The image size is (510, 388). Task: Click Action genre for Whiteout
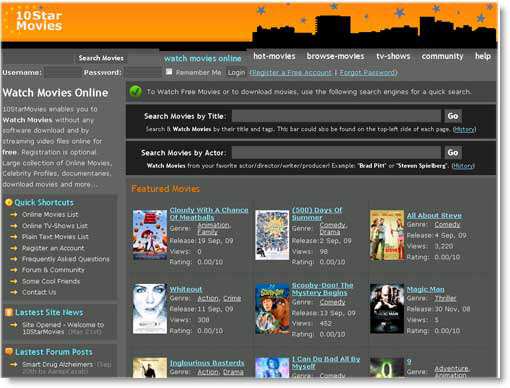(208, 298)
